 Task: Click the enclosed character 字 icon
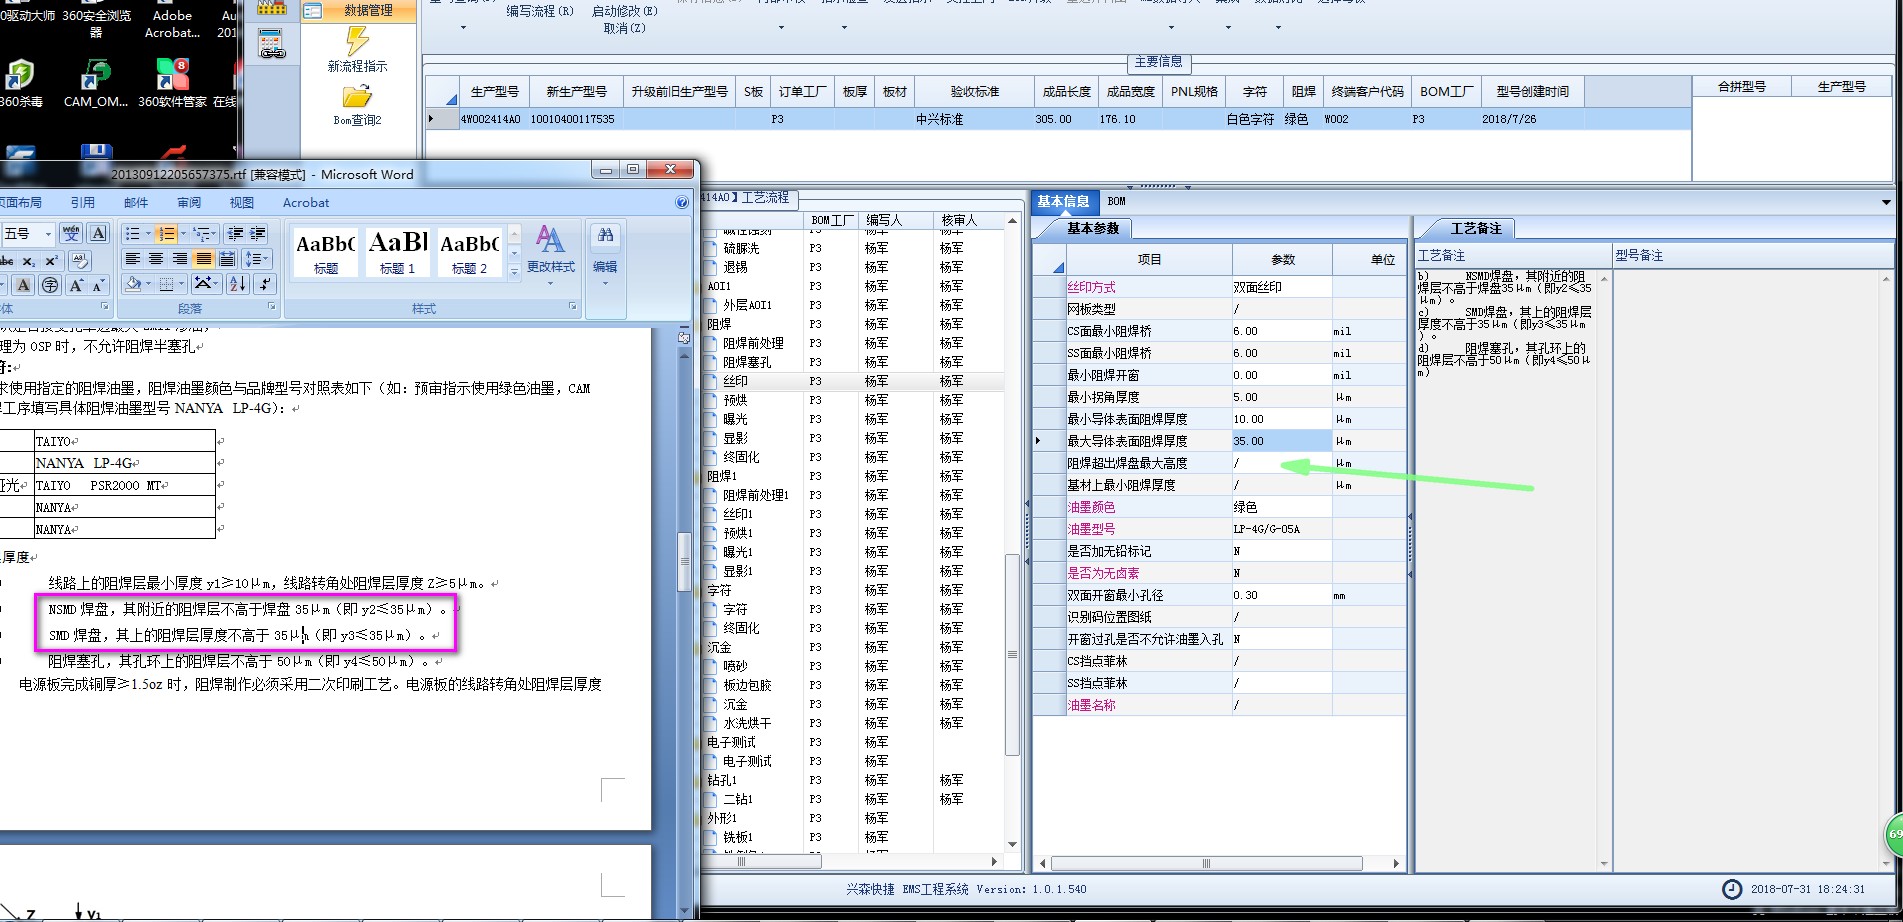50,285
